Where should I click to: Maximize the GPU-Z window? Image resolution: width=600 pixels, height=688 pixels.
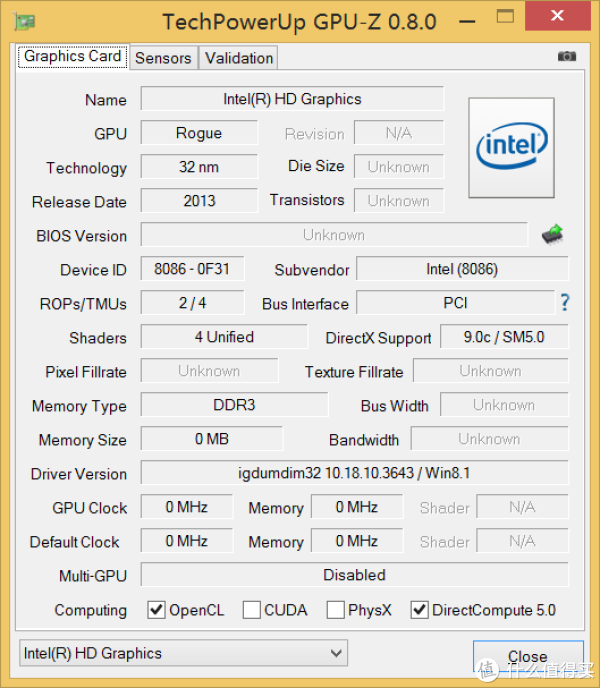505,17
